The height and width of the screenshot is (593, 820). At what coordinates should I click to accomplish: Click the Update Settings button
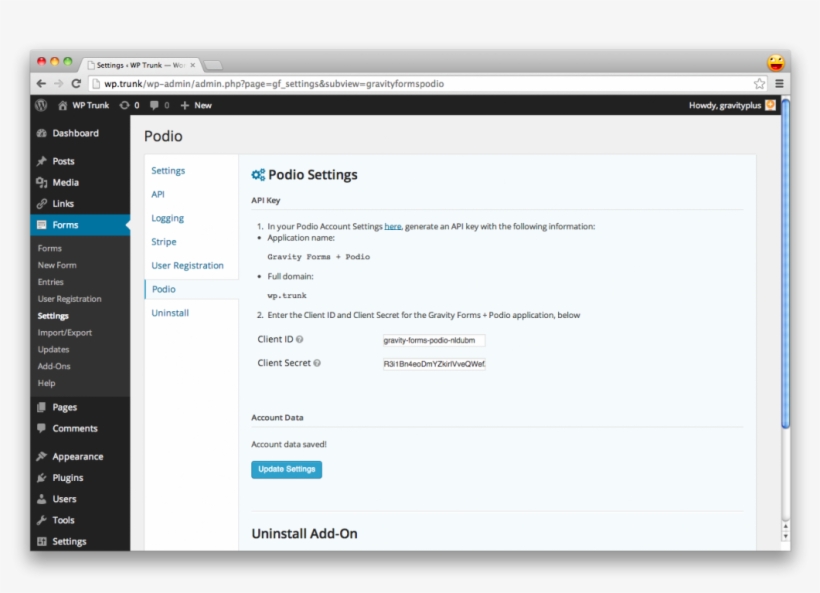287,469
